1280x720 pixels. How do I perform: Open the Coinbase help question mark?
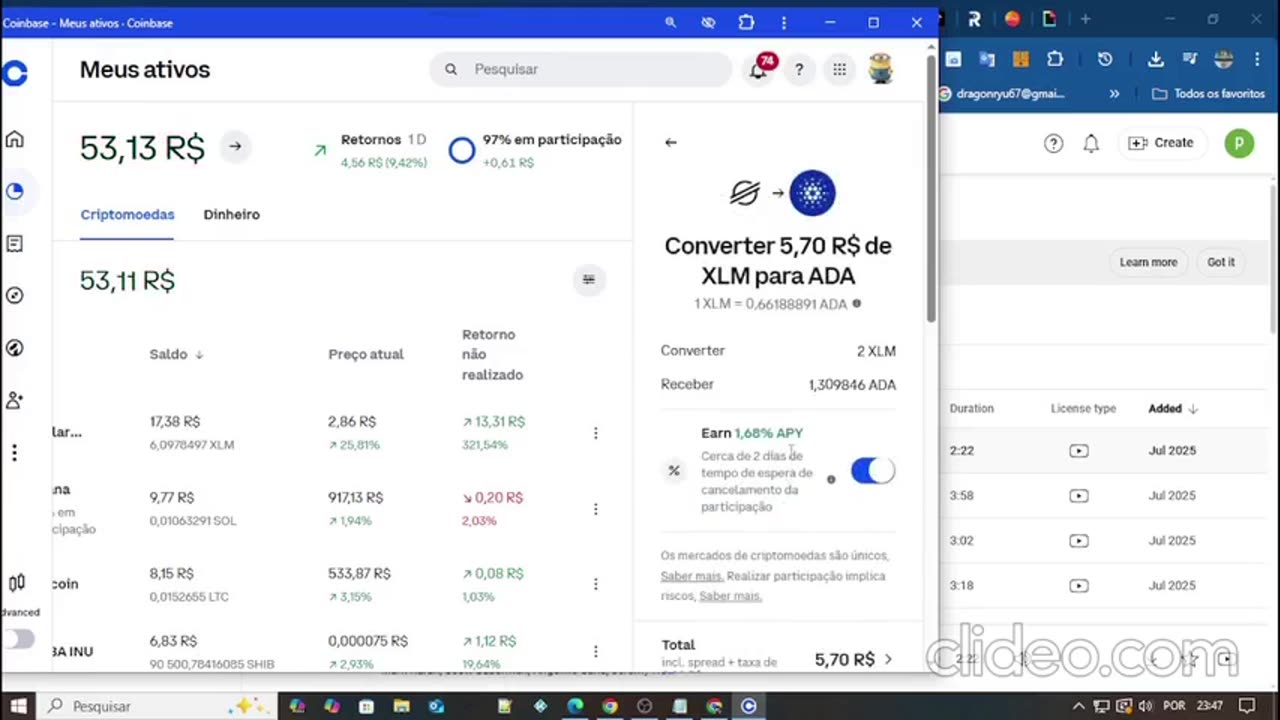pos(799,69)
